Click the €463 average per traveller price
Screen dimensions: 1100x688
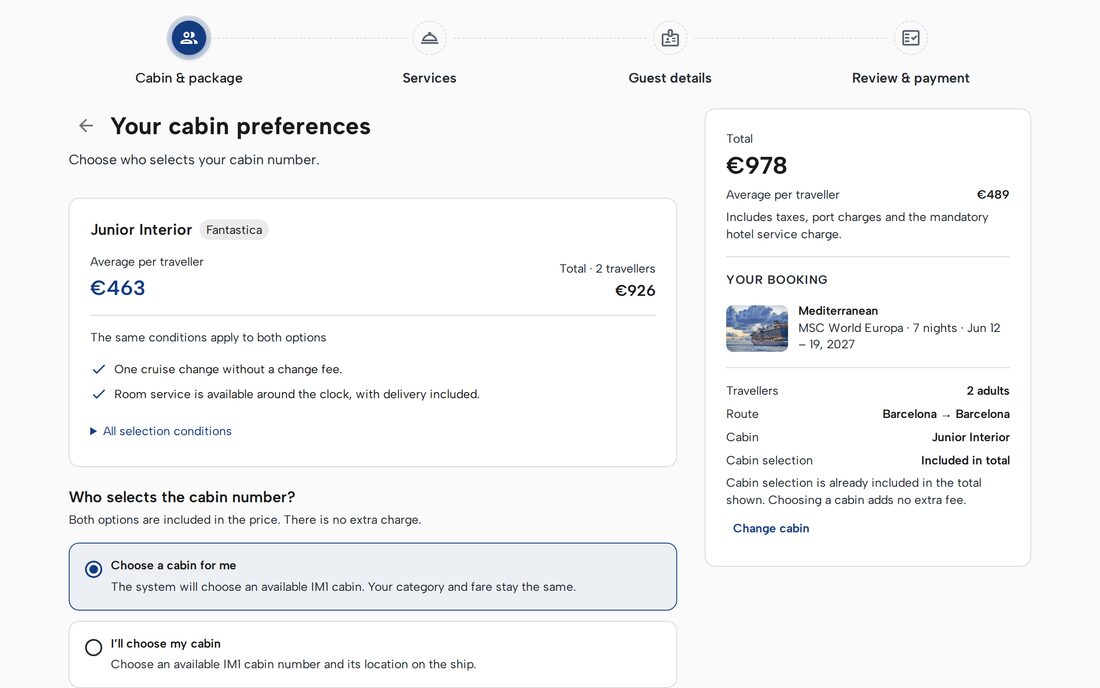point(118,288)
